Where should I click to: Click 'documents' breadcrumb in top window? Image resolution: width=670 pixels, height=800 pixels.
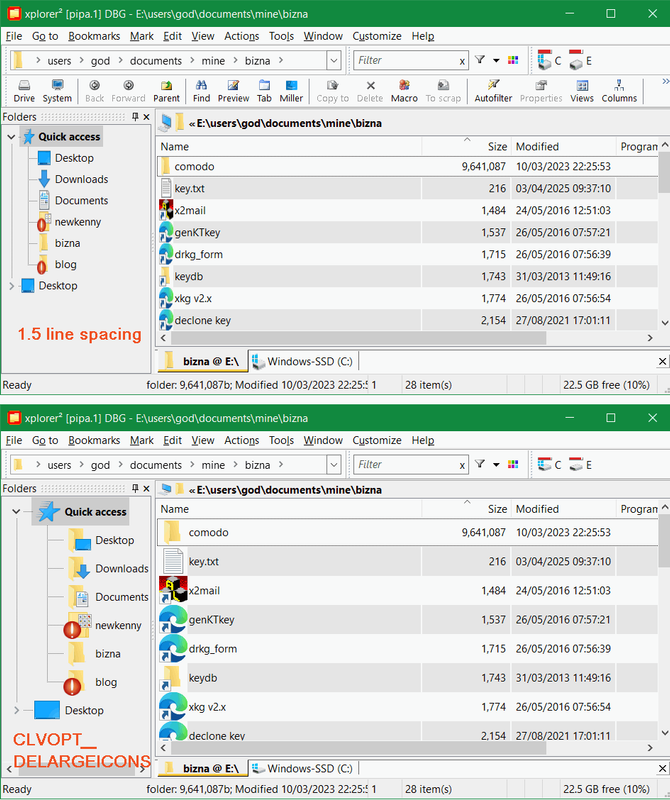[x=156, y=61]
